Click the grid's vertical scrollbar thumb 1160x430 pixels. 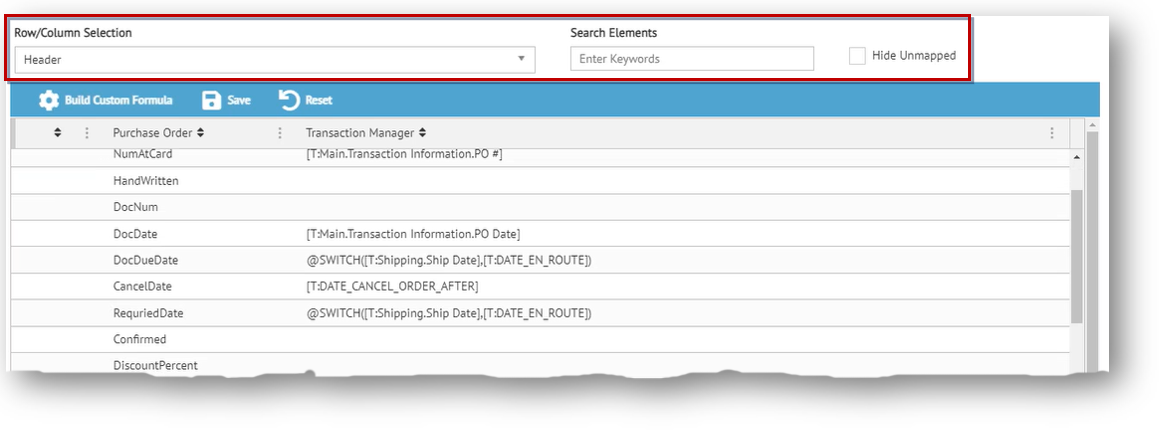(x=1077, y=255)
